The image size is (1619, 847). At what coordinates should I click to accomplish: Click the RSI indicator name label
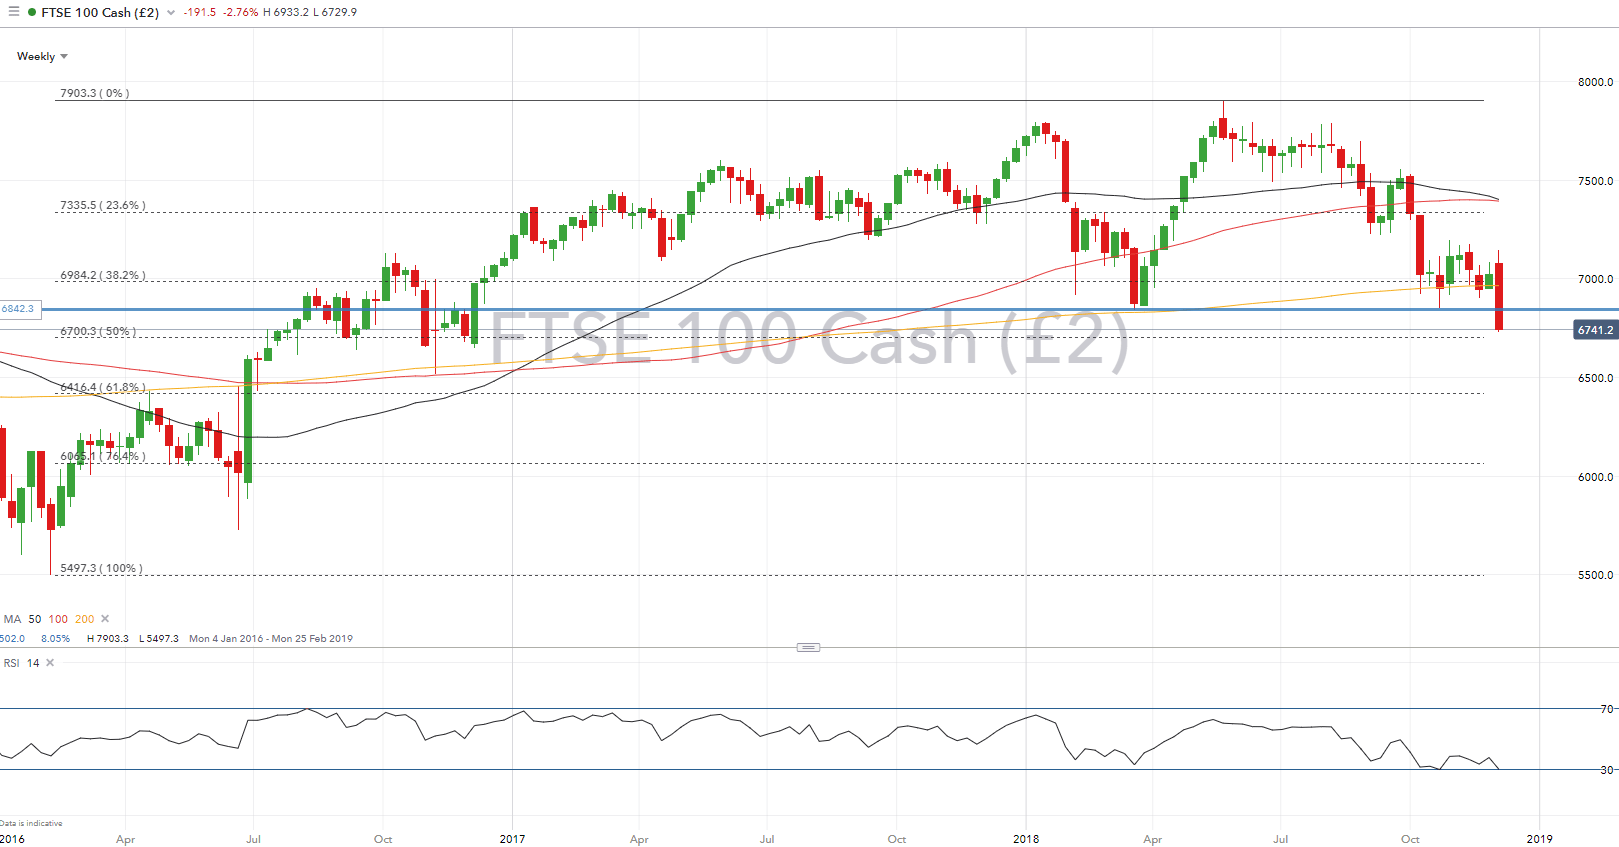[x=12, y=663]
